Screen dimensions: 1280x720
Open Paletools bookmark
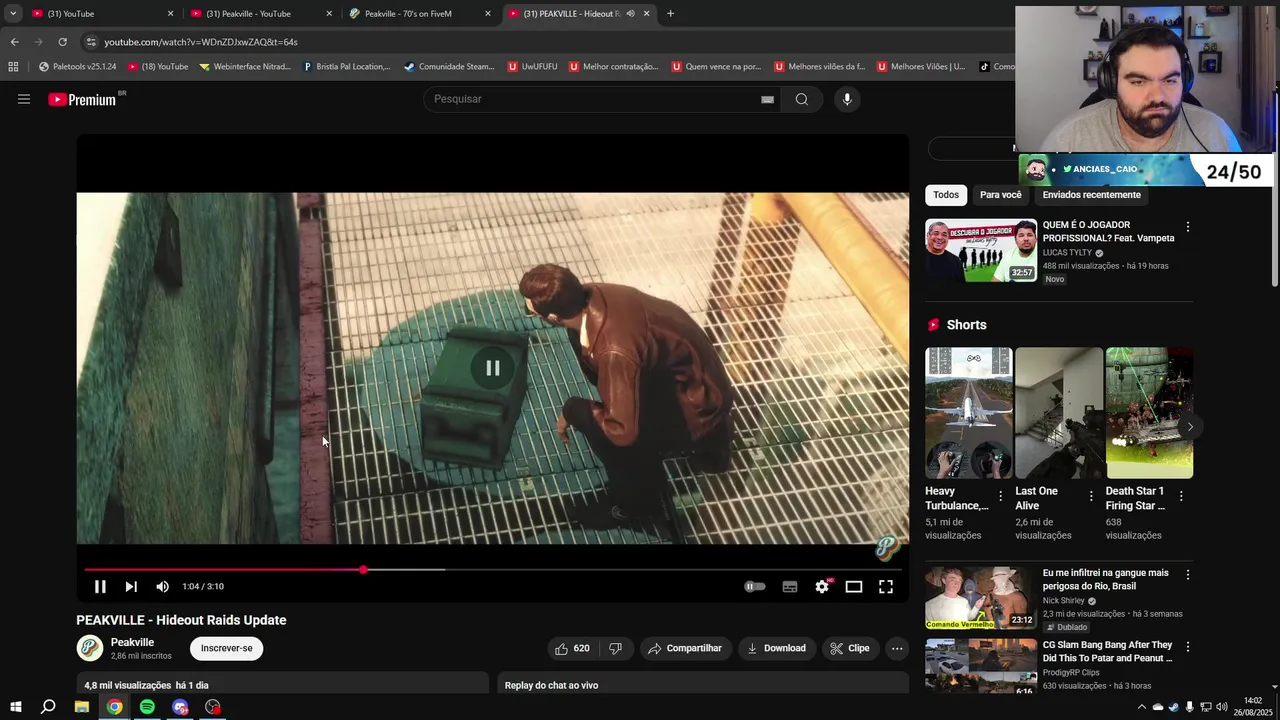[x=77, y=67]
